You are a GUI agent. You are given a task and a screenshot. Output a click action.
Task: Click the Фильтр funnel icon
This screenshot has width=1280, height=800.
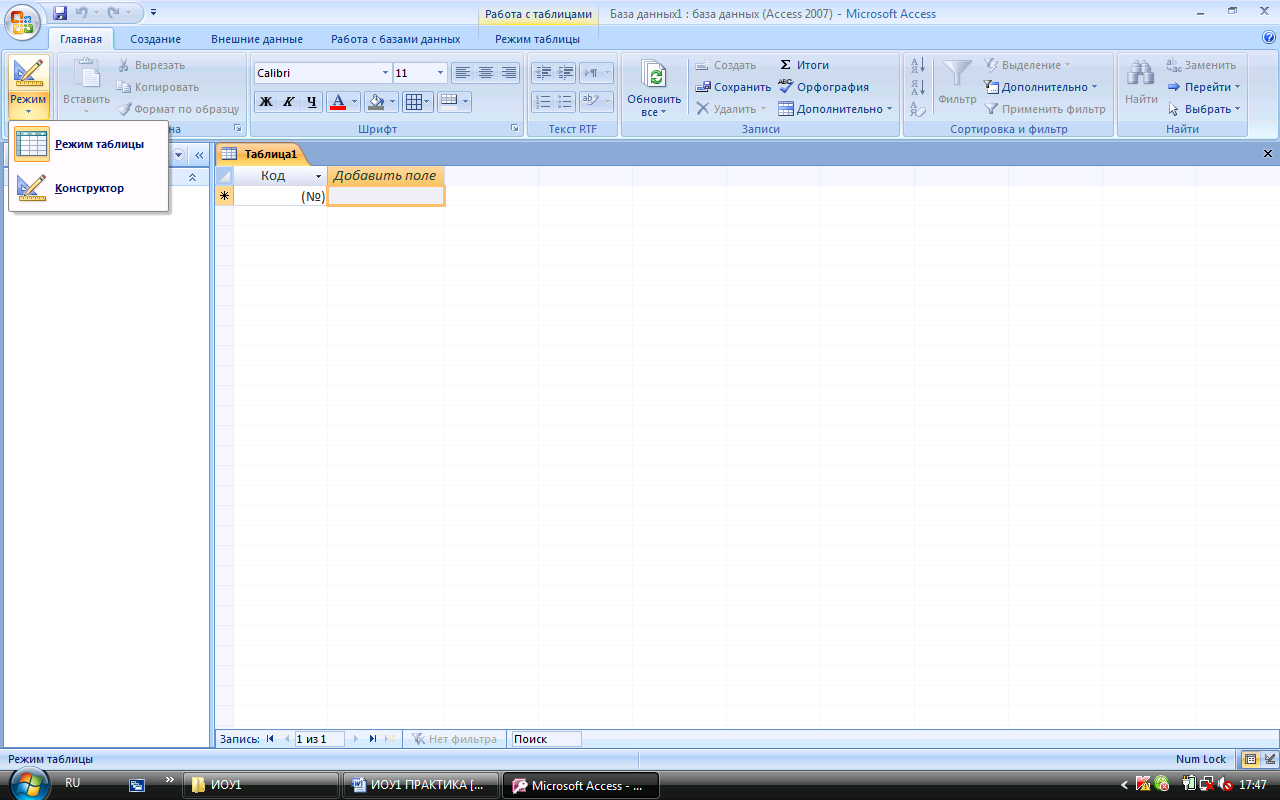957,75
